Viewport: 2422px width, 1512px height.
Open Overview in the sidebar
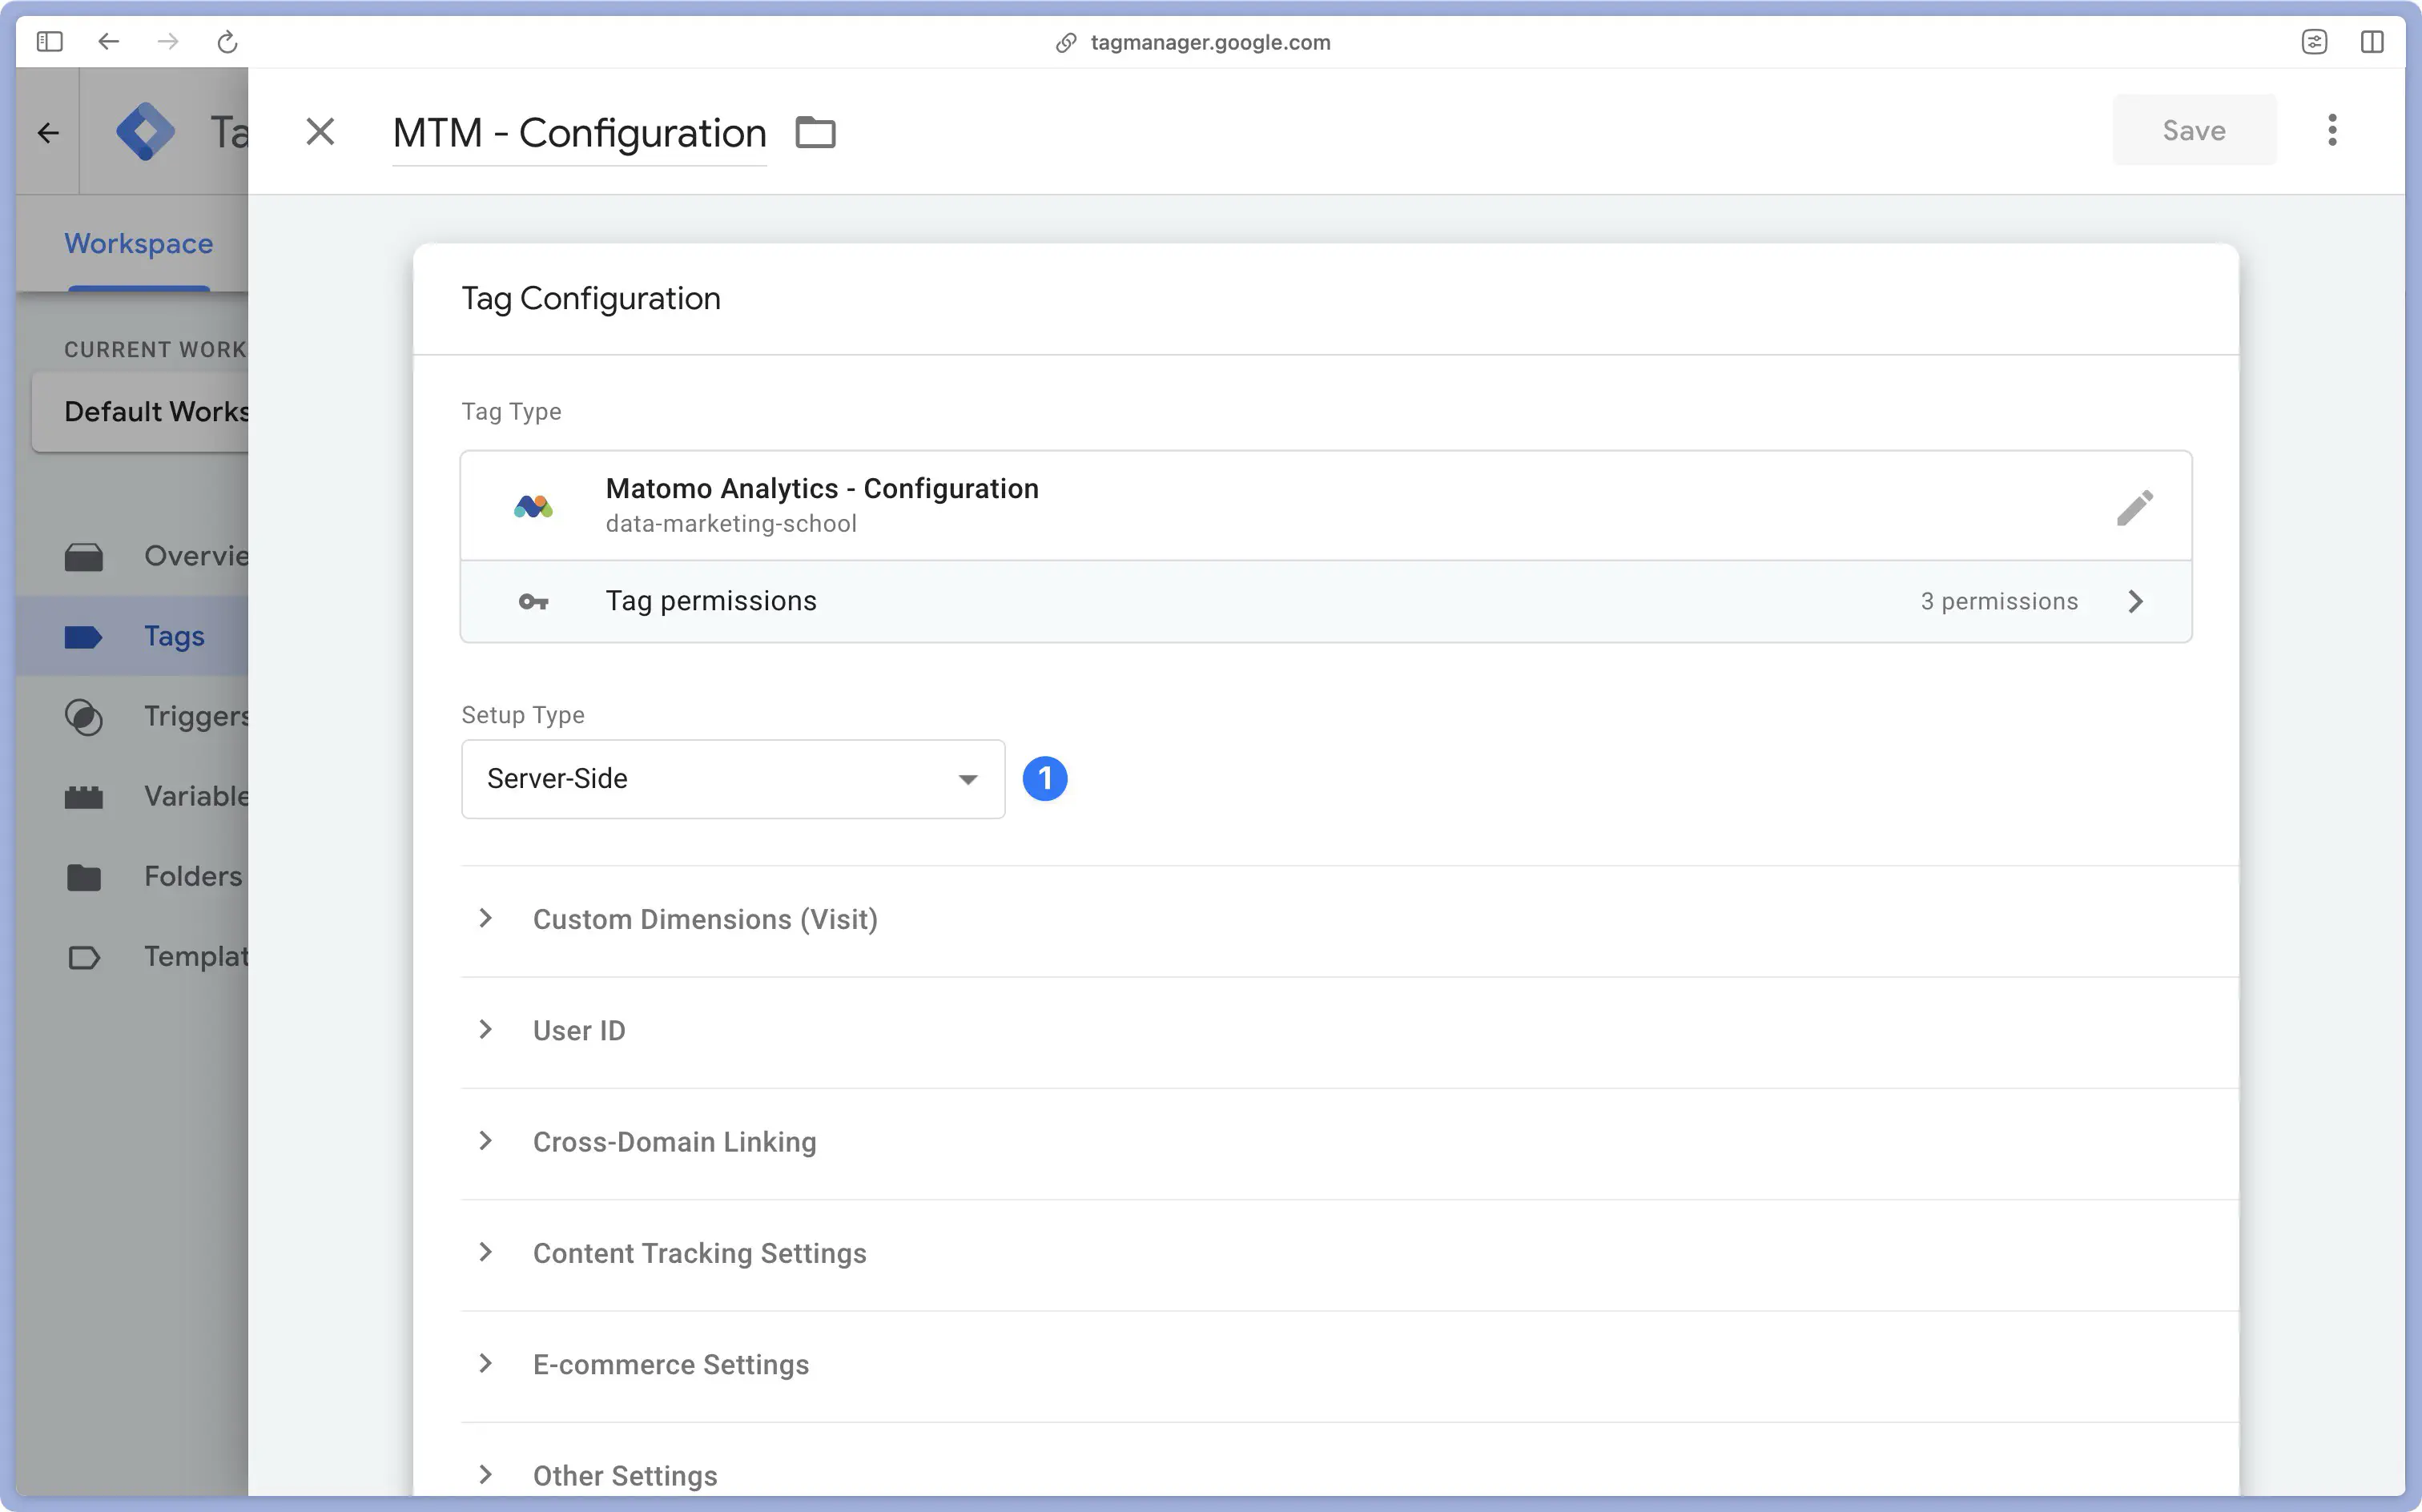pyautogui.click(x=132, y=556)
